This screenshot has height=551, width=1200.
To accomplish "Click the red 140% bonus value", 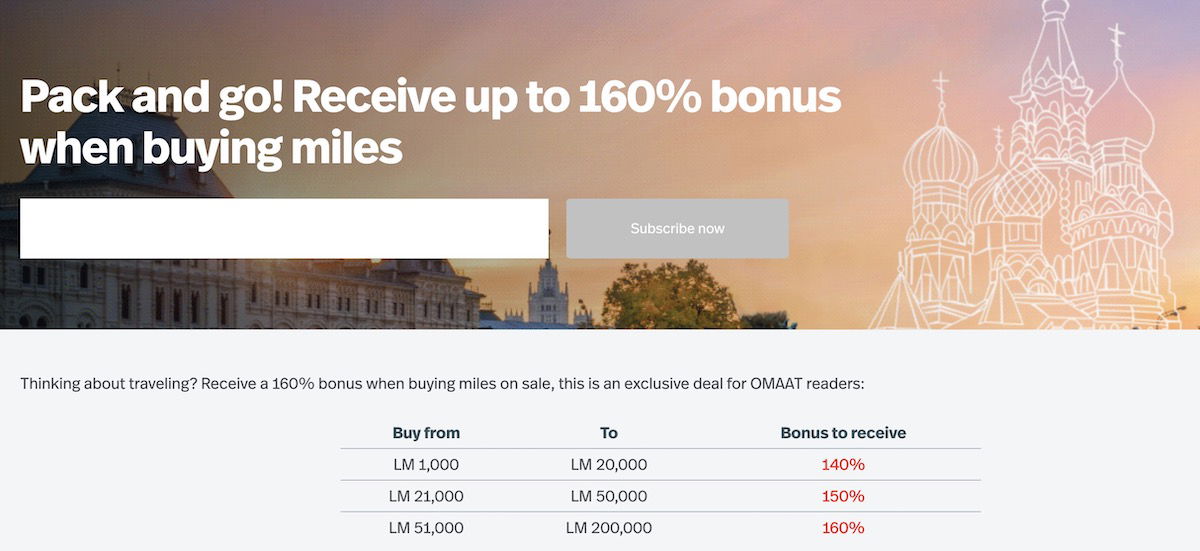I will pyautogui.click(x=843, y=465).
